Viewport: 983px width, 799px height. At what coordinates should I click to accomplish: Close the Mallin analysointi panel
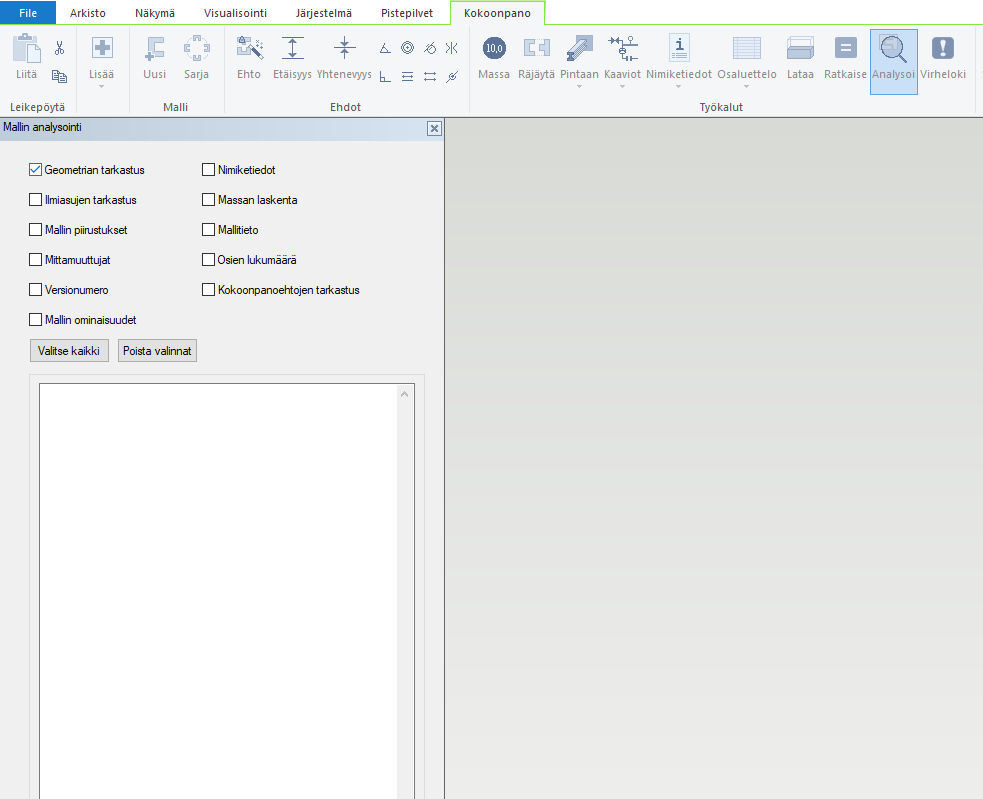click(433, 128)
